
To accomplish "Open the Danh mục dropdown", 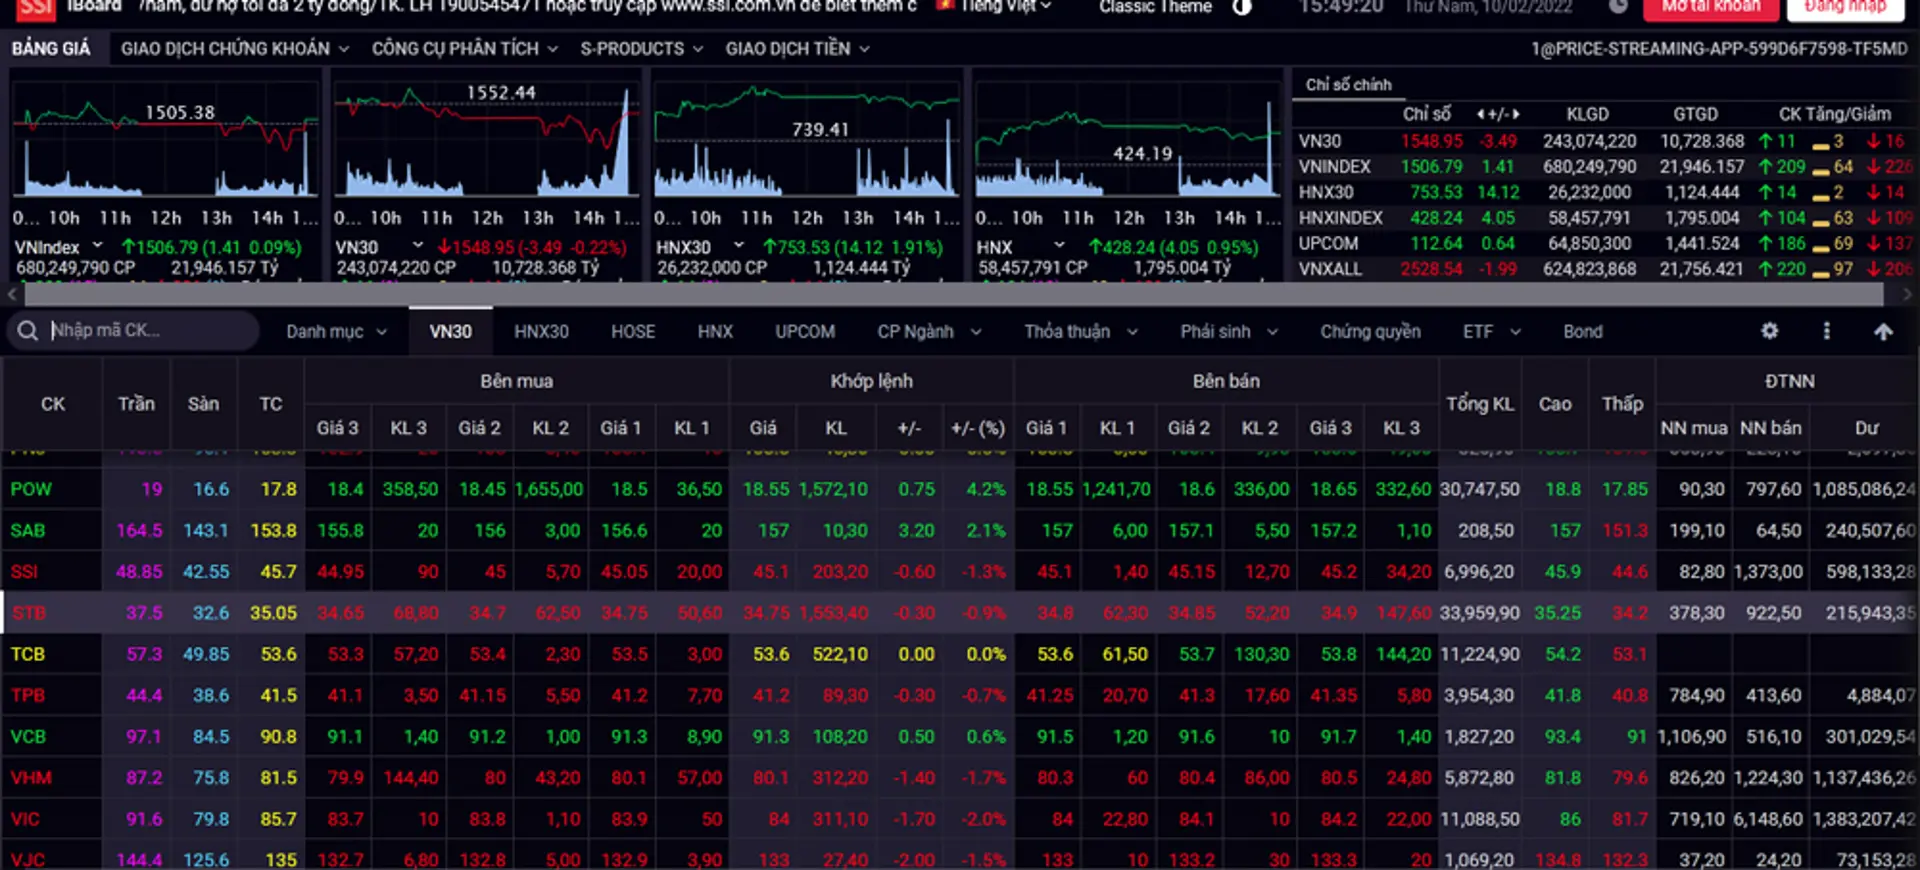I will coord(336,331).
